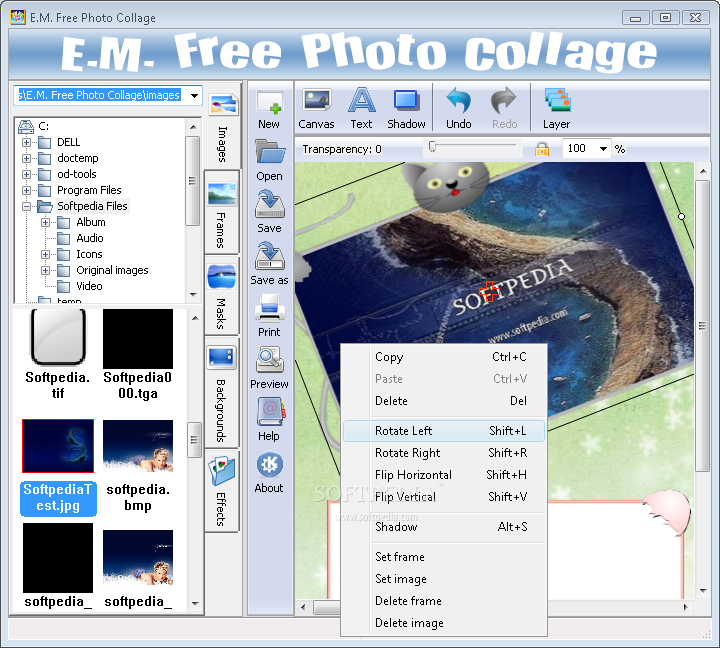Click the Print icon
Viewport: 720px width, 648px height.
(x=270, y=308)
